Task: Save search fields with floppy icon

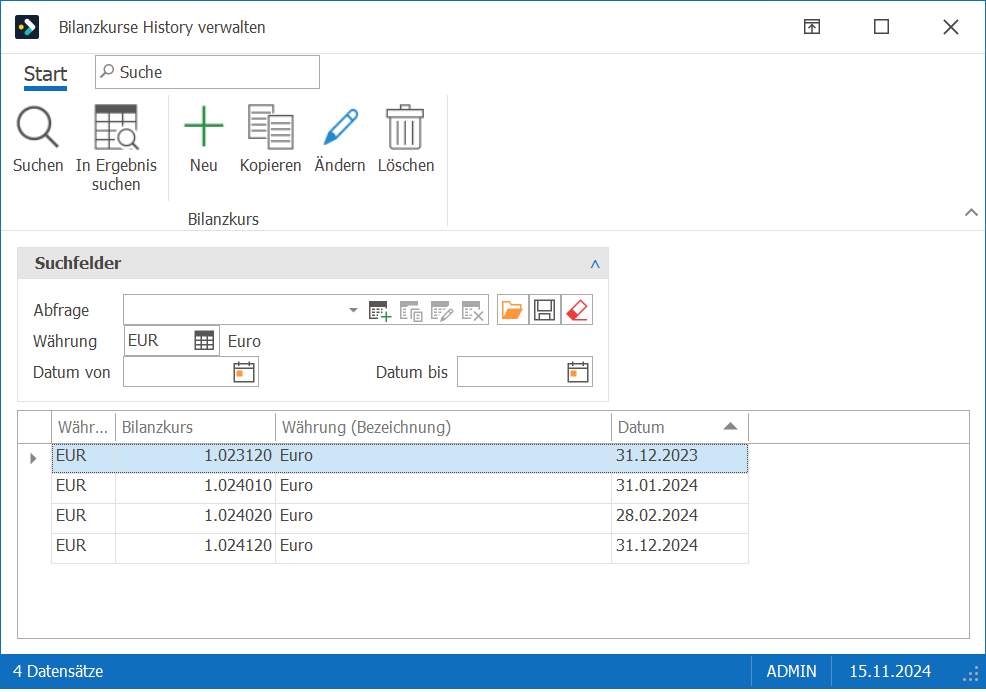Action: [x=545, y=310]
